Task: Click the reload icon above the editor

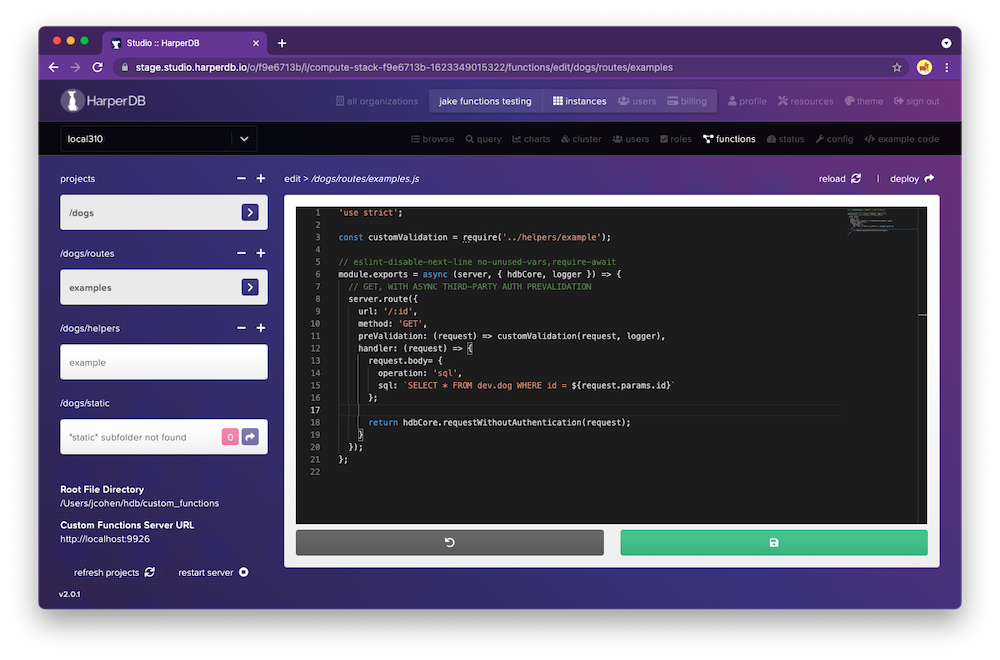Action: click(855, 179)
